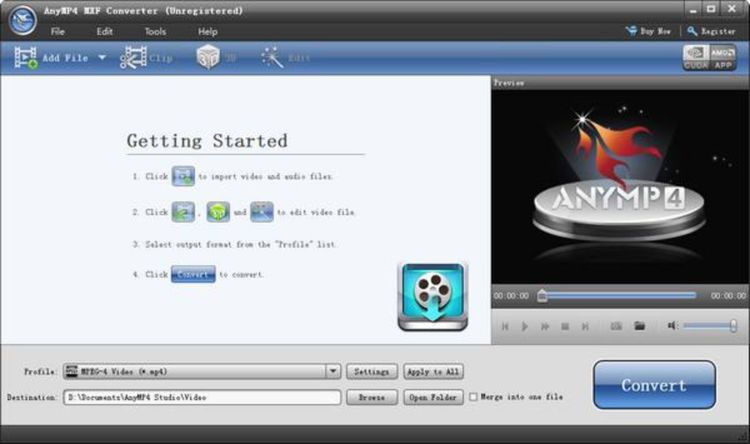Click Open Folder button
Image resolution: width=750 pixels, height=444 pixels.
(x=433, y=397)
